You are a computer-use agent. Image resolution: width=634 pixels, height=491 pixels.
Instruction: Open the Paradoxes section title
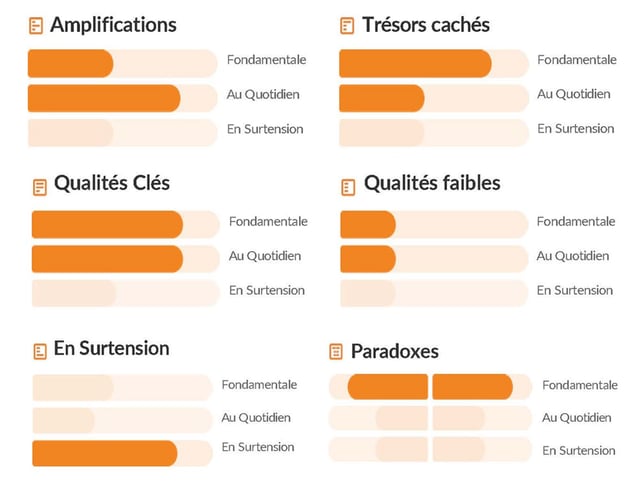[395, 351]
